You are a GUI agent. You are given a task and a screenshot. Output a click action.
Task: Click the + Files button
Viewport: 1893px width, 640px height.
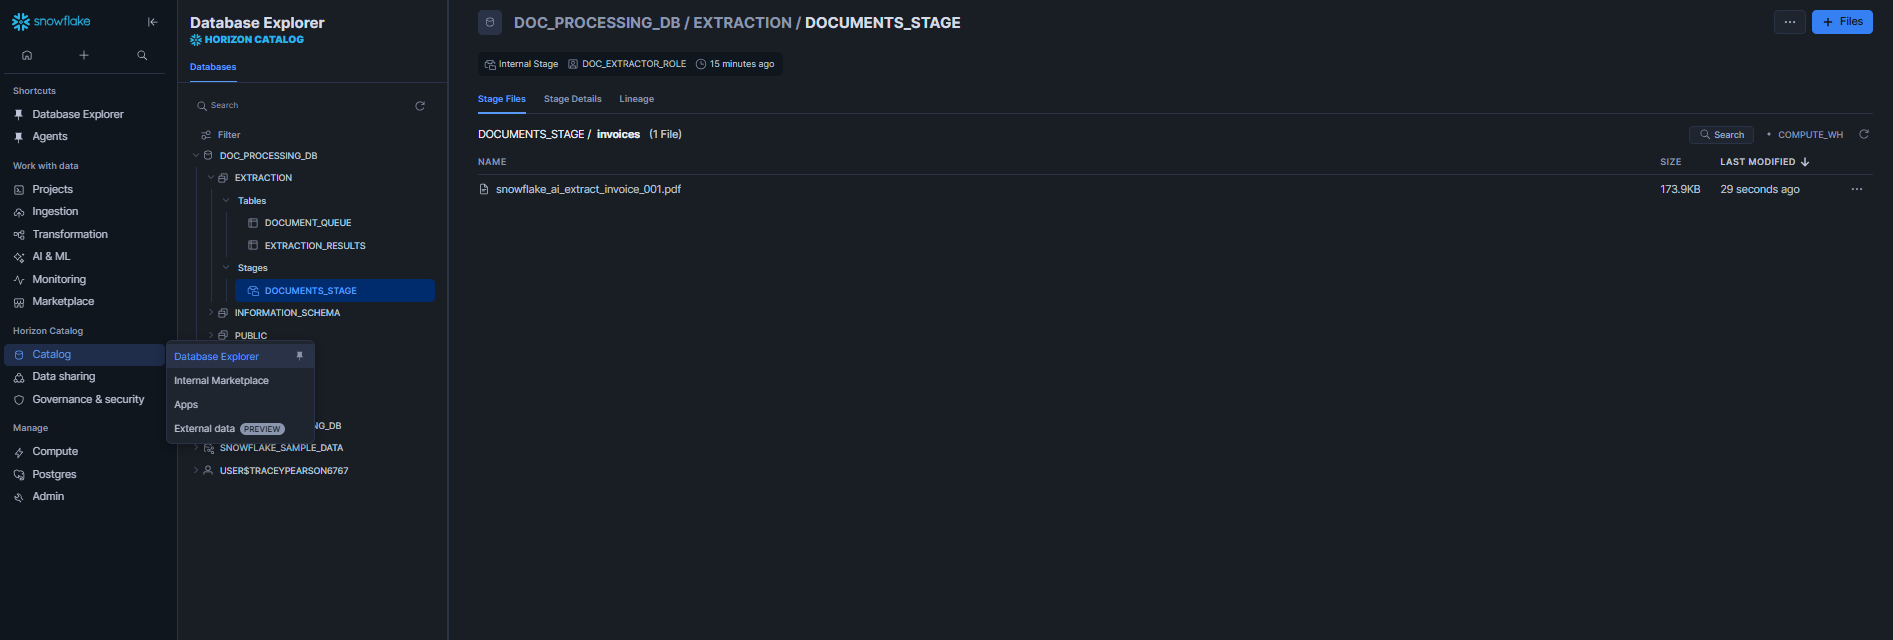click(x=1841, y=21)
